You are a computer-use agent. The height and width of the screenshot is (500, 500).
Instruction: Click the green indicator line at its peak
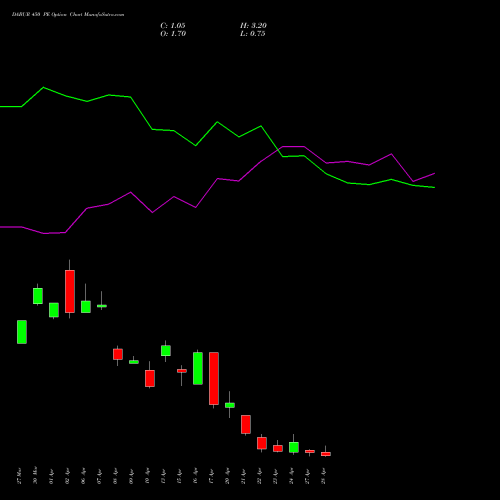click(44, 88)
